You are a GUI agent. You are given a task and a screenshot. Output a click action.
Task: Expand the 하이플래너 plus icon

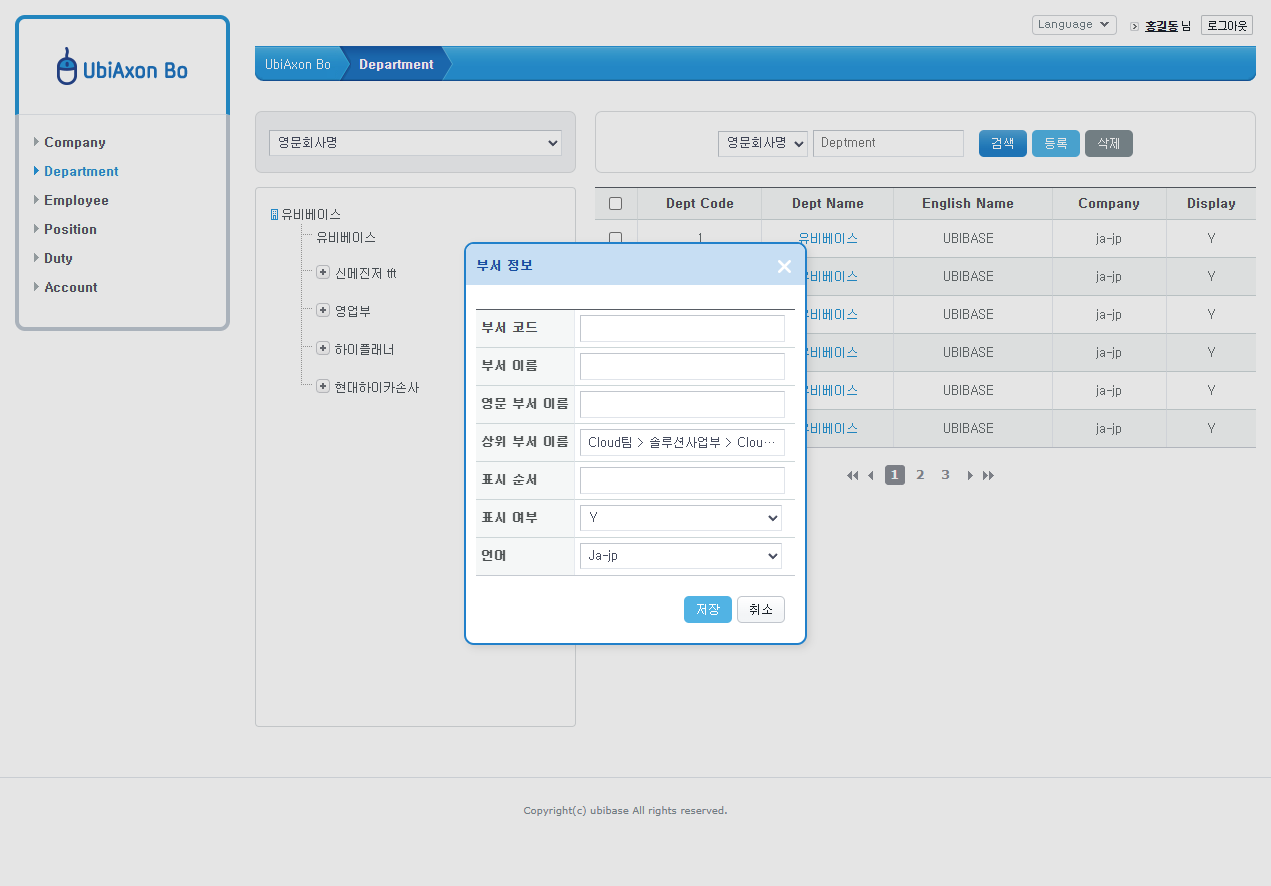pyautogui.click(x=323, y=349)
